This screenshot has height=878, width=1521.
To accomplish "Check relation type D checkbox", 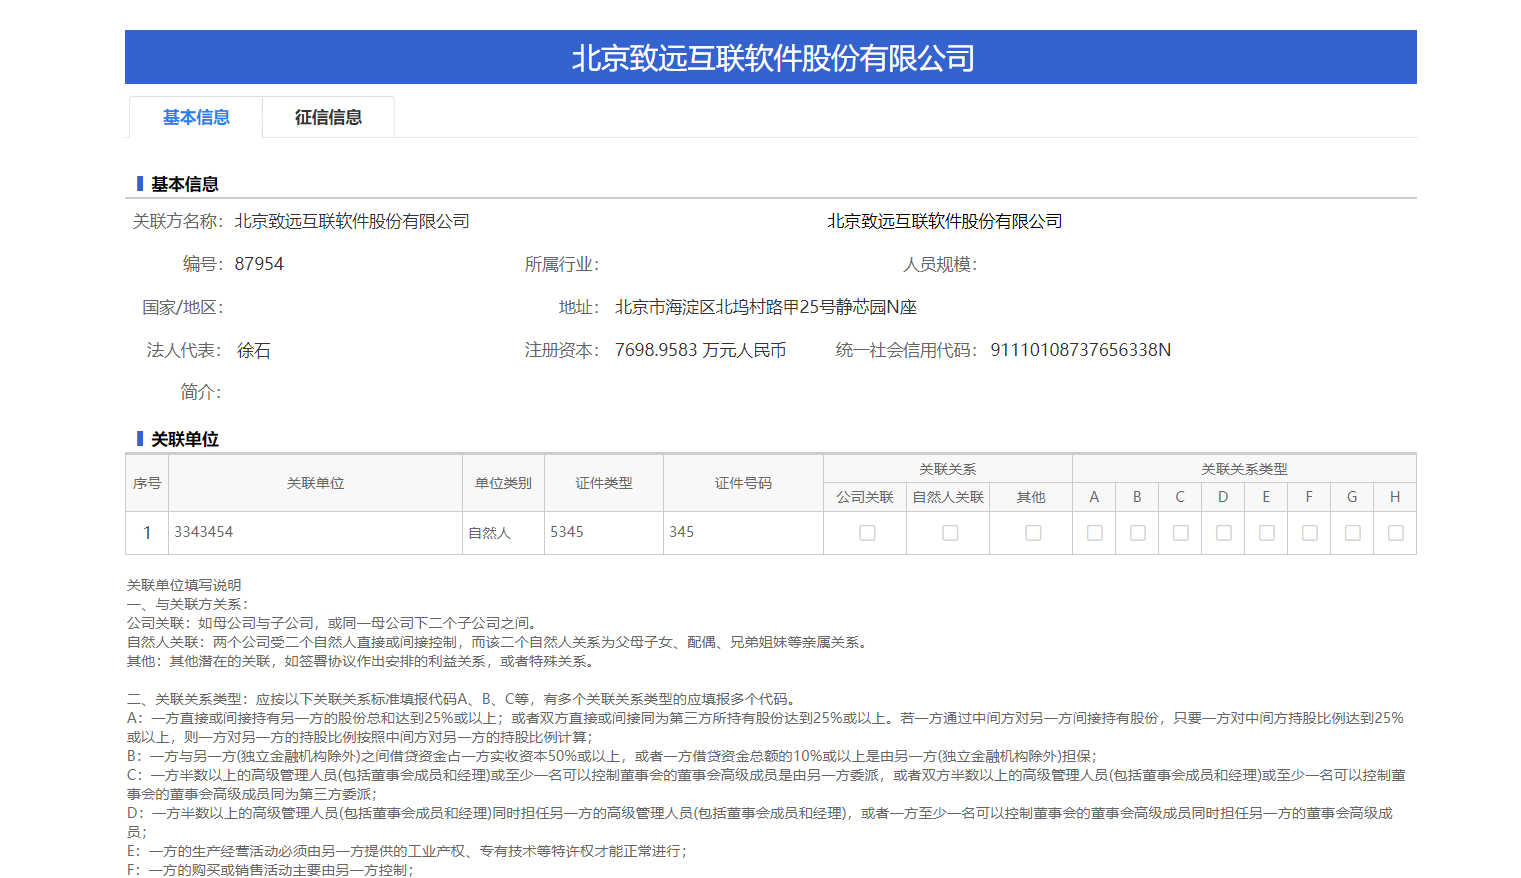I will [x=1224, y=533].
